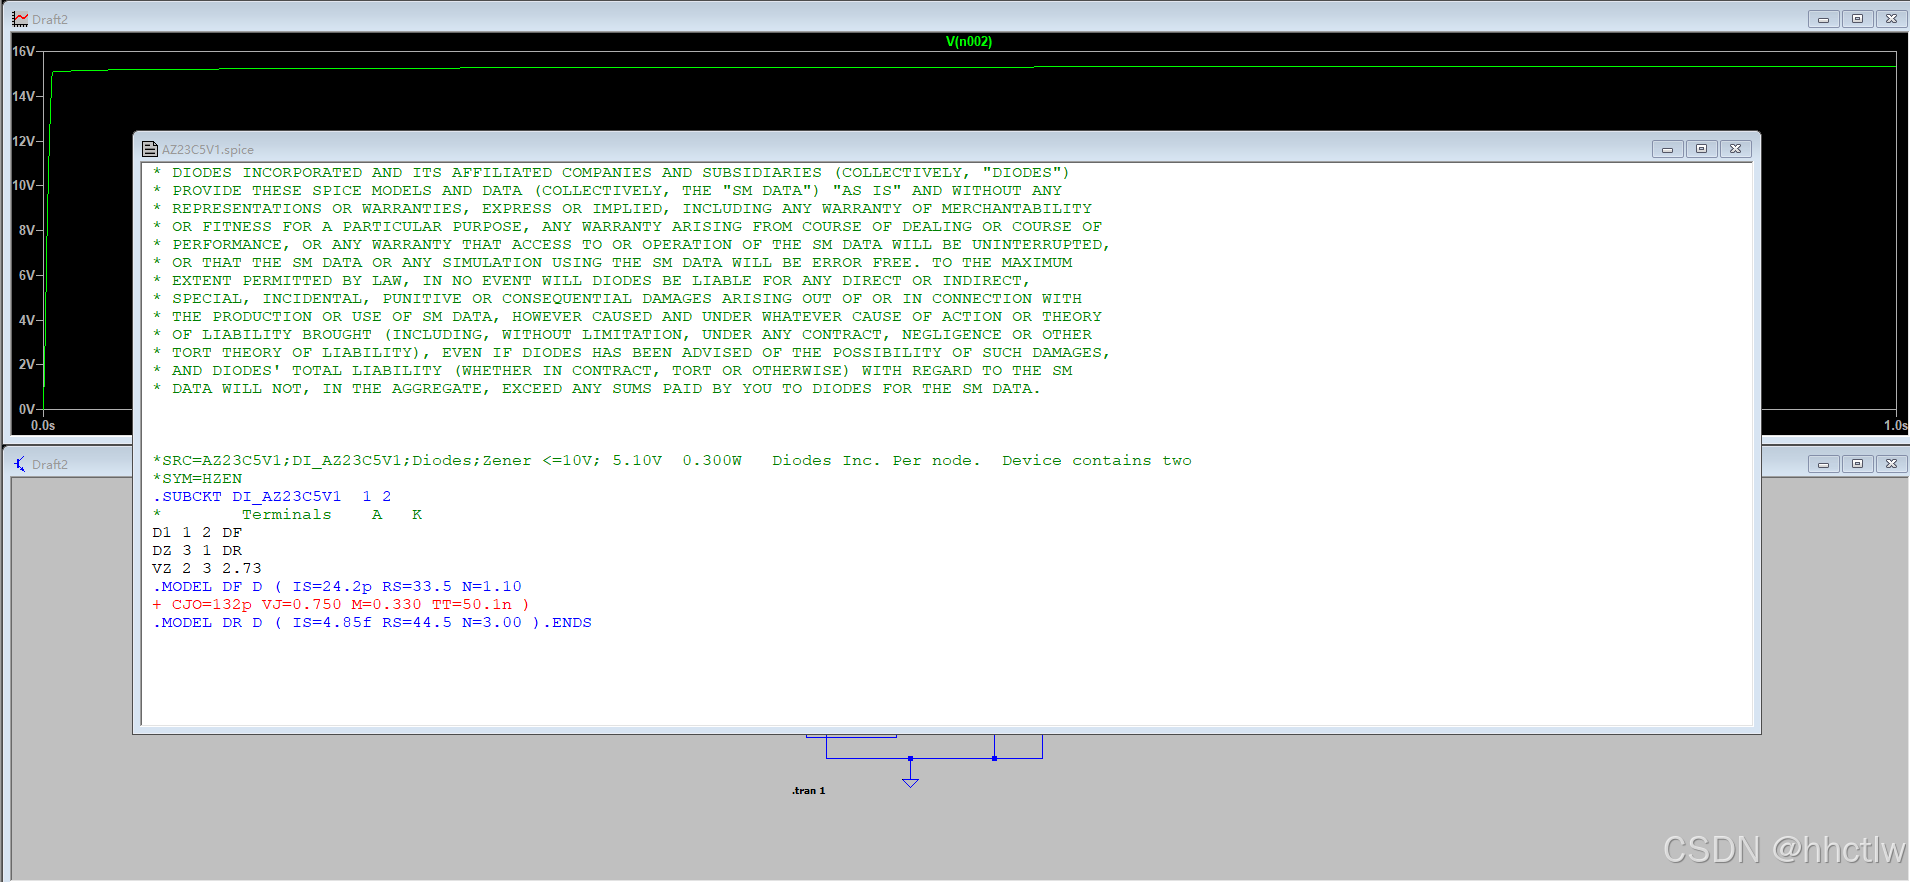1910x882 pixels.
Task: Click the .SUBCKT DI_AZ23C5V1 line
Action: click(272, 497)
